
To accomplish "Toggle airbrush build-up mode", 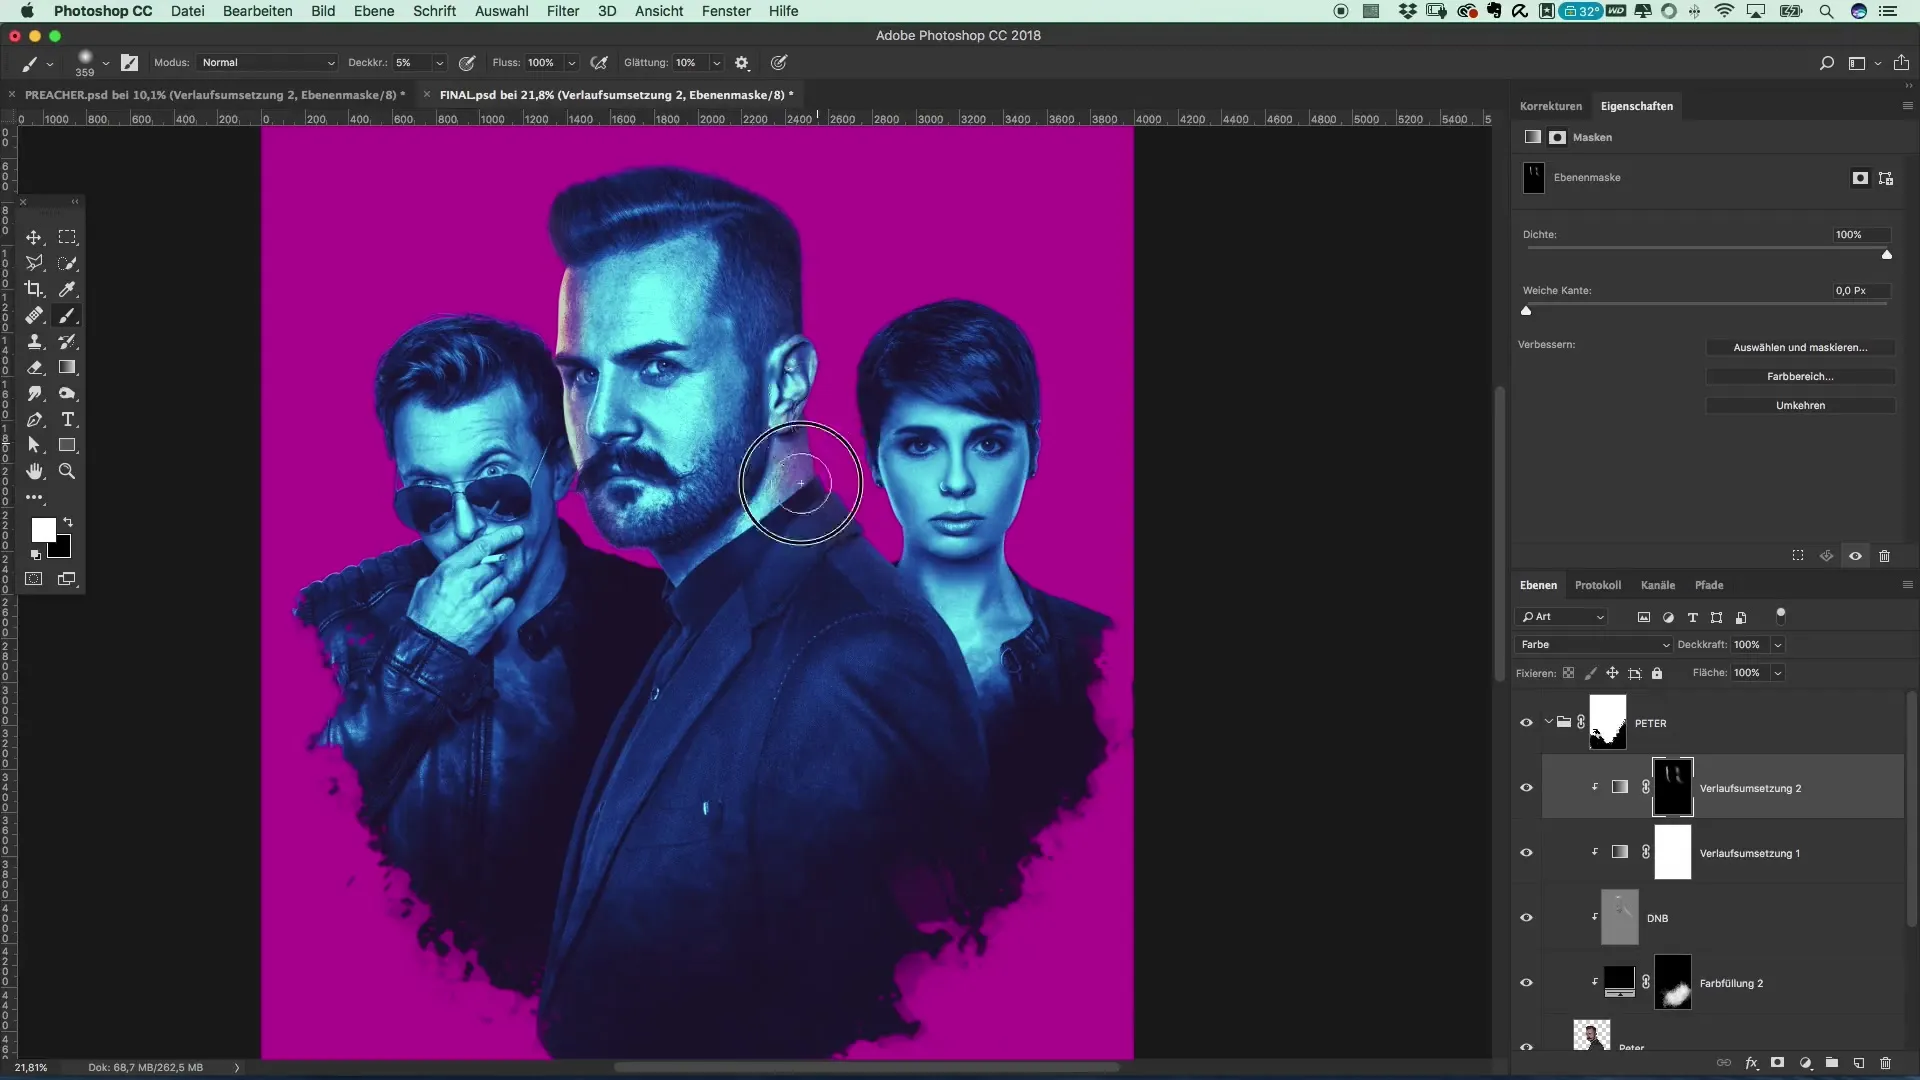I will coord(599,63).
